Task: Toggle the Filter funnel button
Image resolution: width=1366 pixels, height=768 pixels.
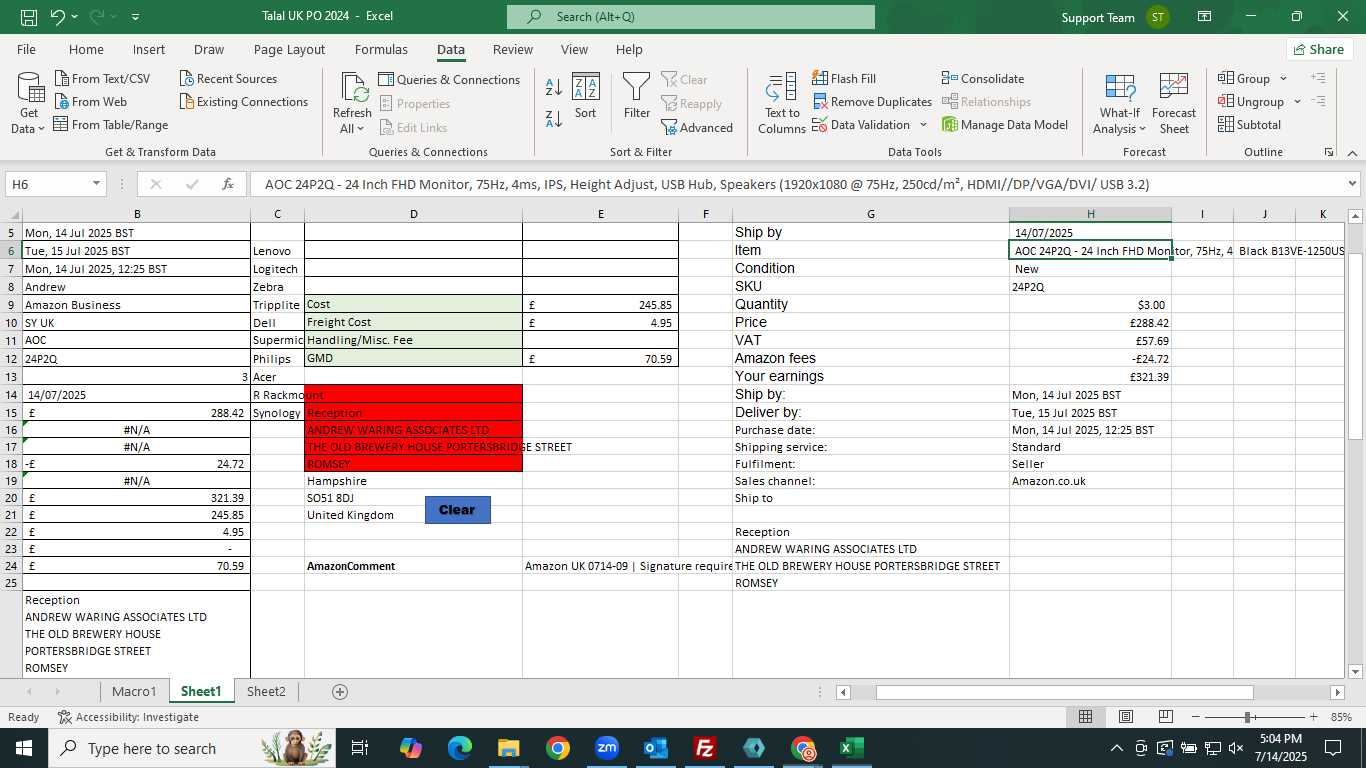Action: click(637, 97)
